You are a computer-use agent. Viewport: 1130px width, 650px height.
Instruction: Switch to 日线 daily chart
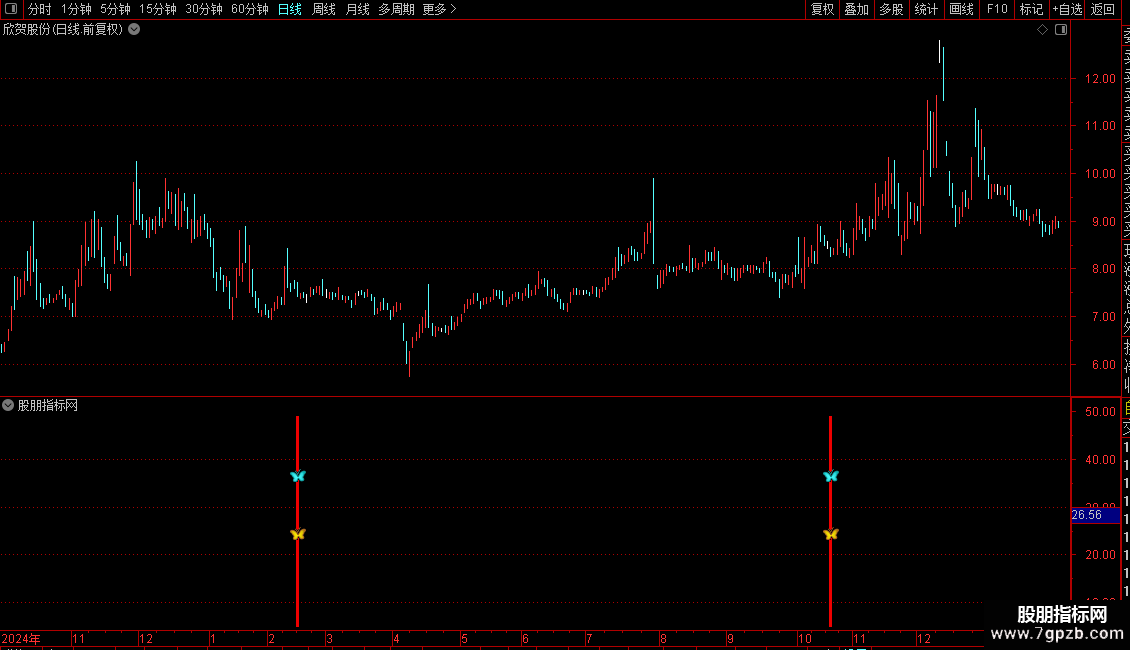coord(290,9)
